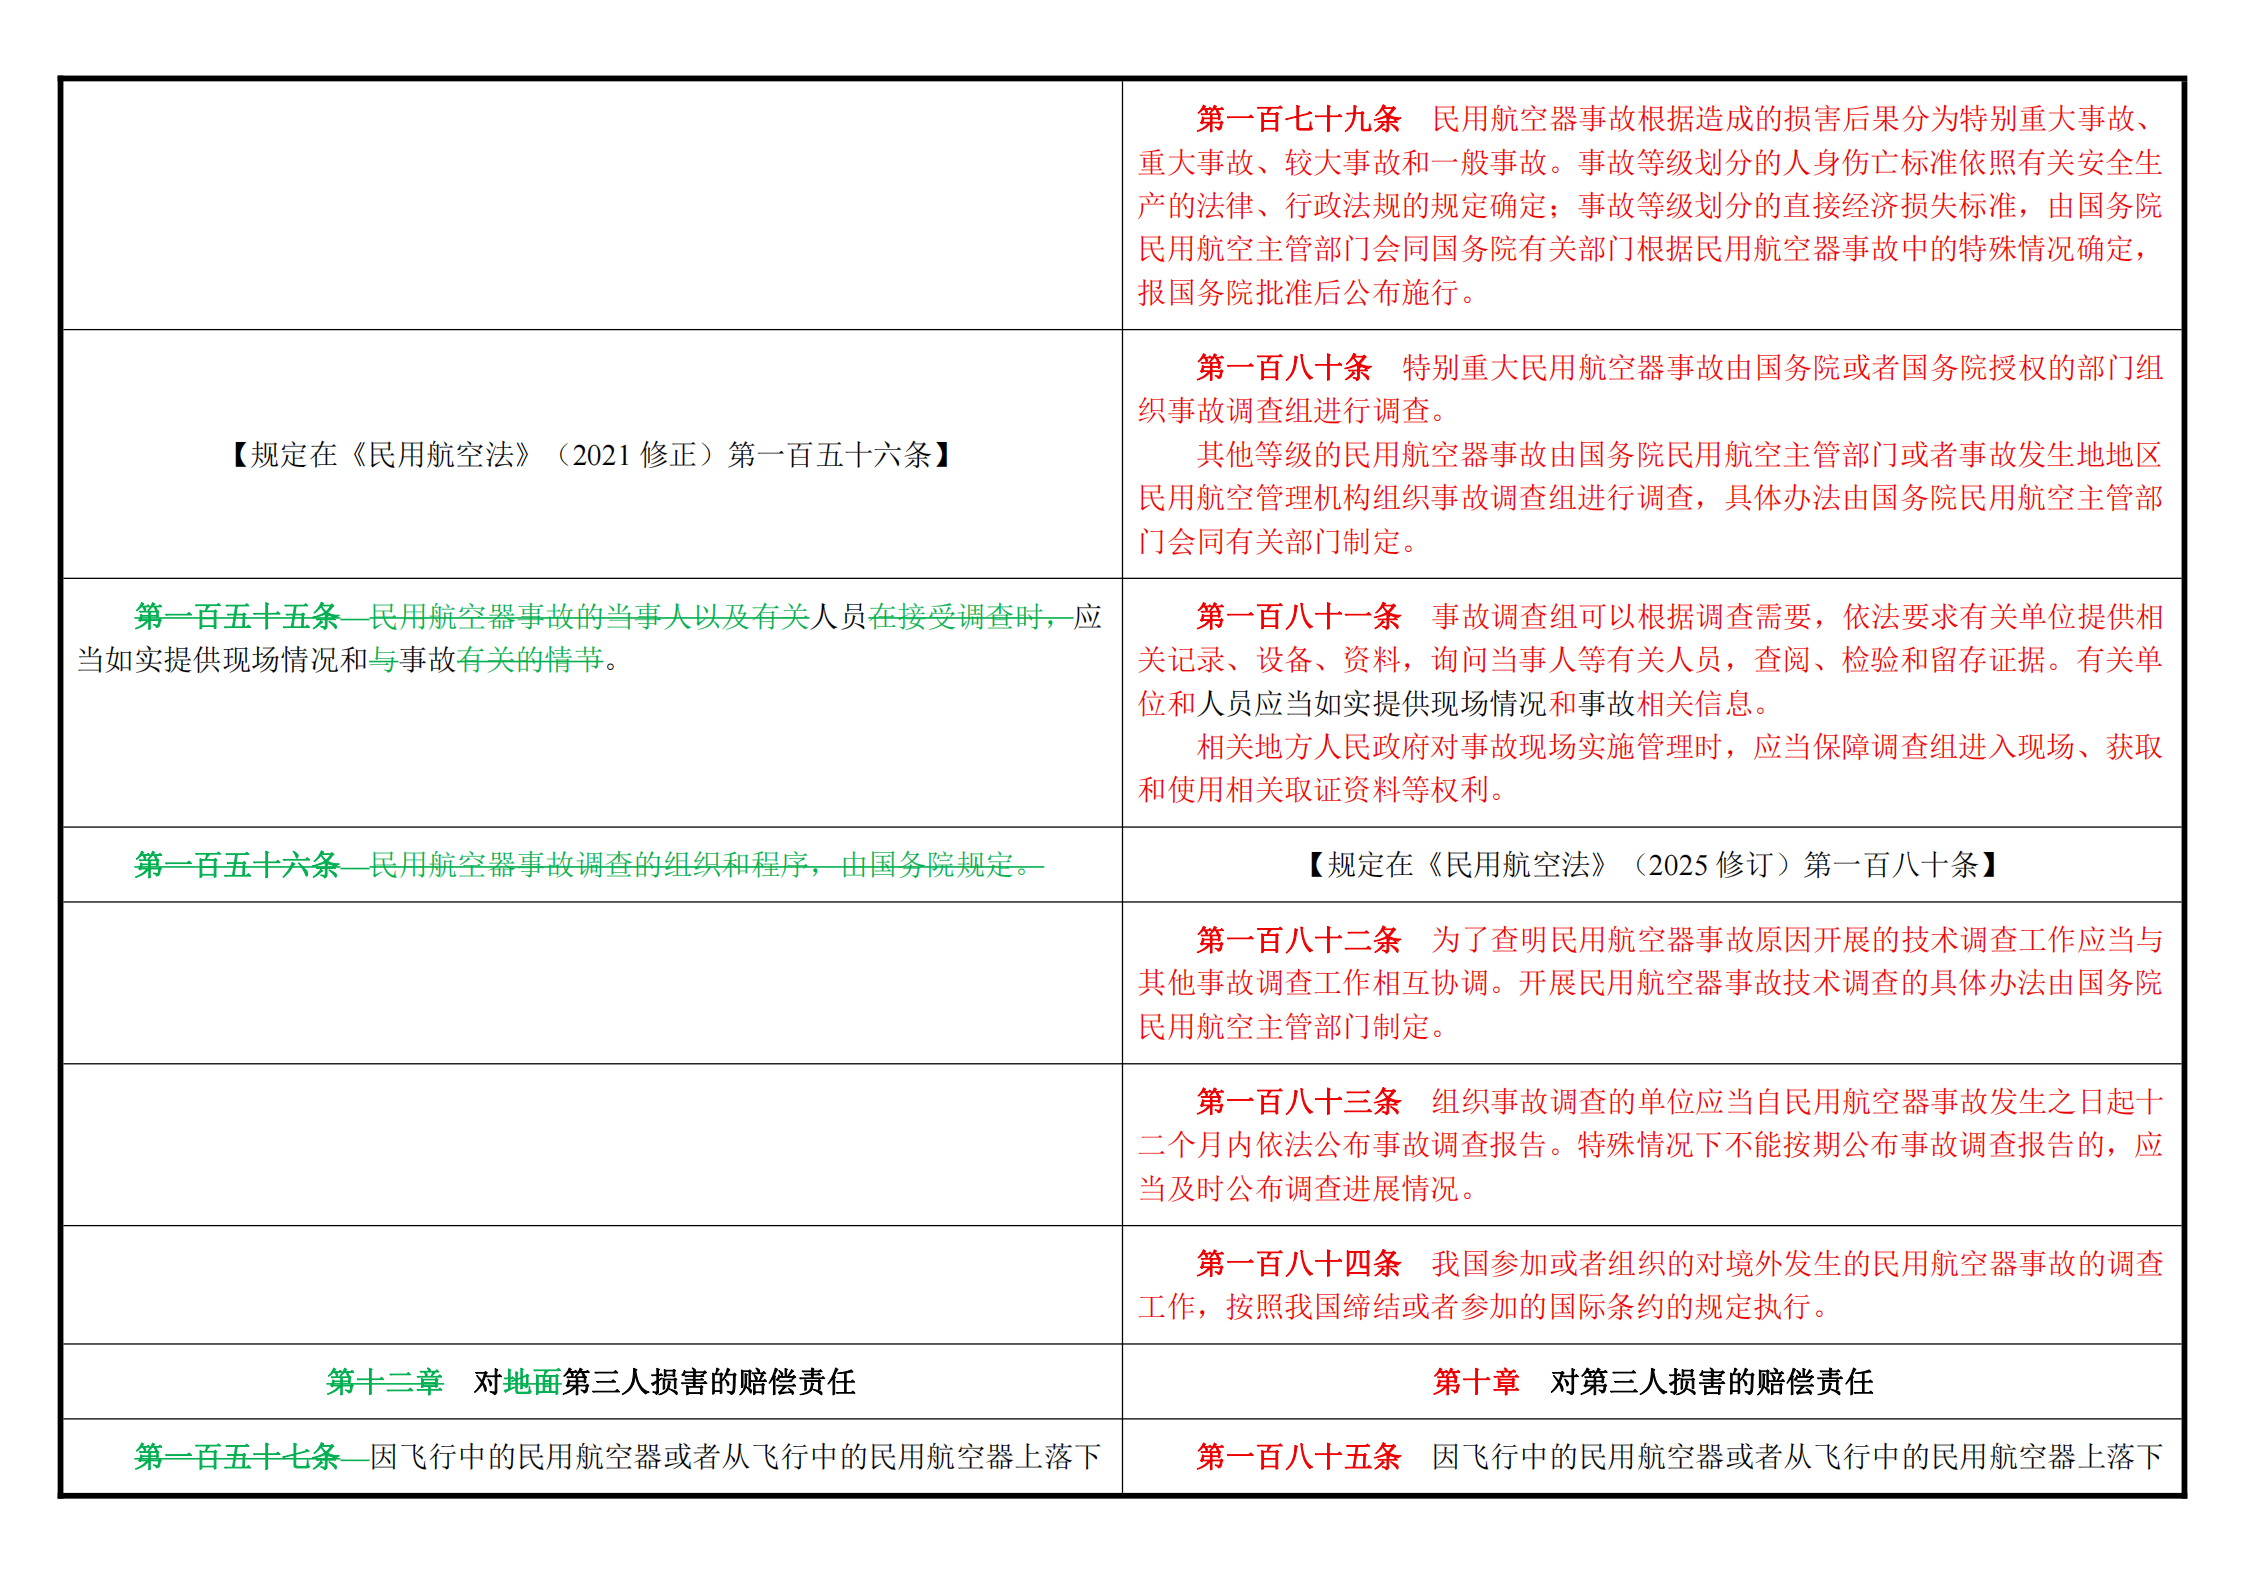2245x1587 pixels.
Task: Select the red chapter title 第十章
Action: 1475,1382
